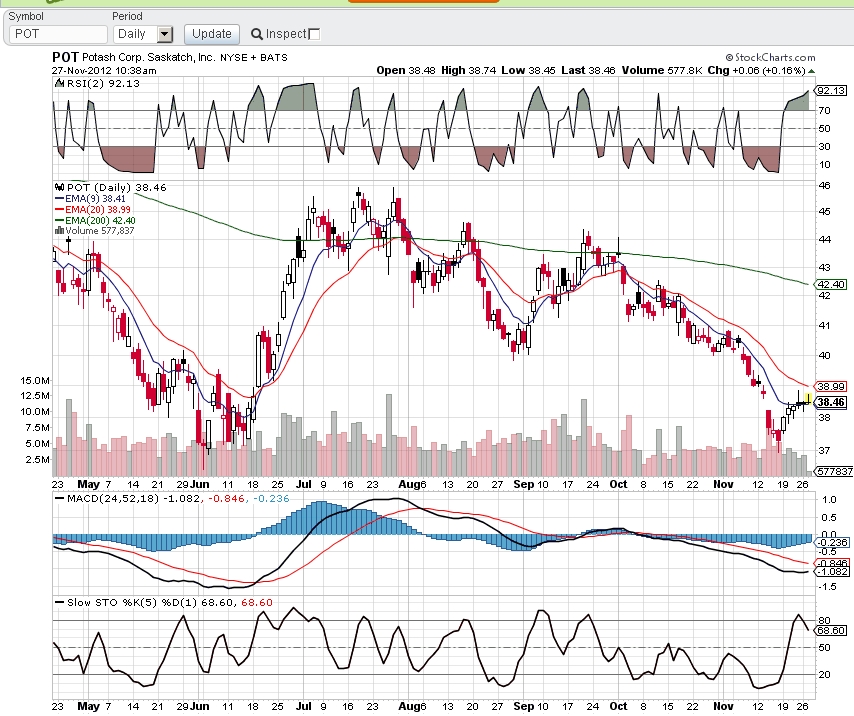Screen dimensions: 854x716
Task: Click the 'High 38.74' header value
Action: point(468,70)
